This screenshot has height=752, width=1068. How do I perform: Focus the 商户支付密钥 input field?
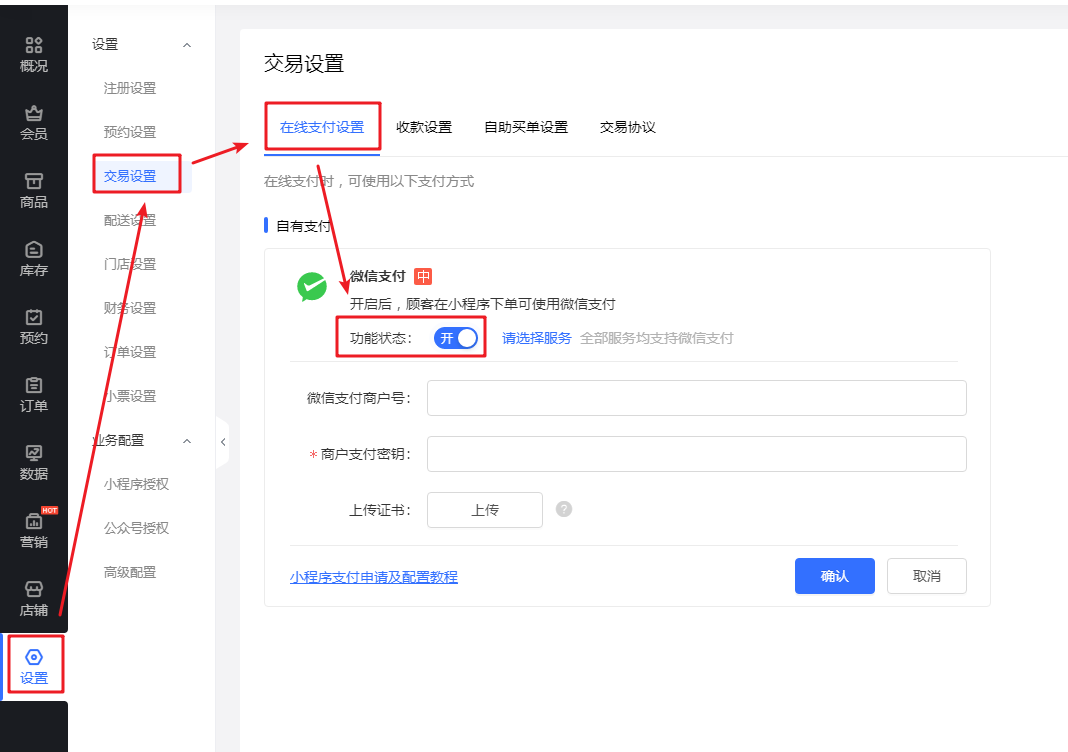(697, 454)
